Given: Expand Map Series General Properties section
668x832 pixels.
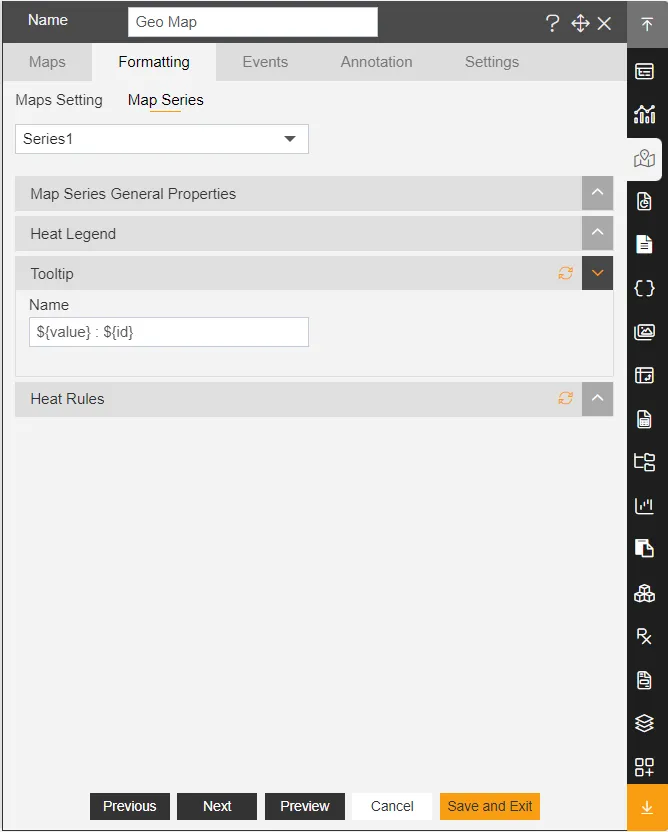Looking at the screenshot, I should tap(597, 193).
